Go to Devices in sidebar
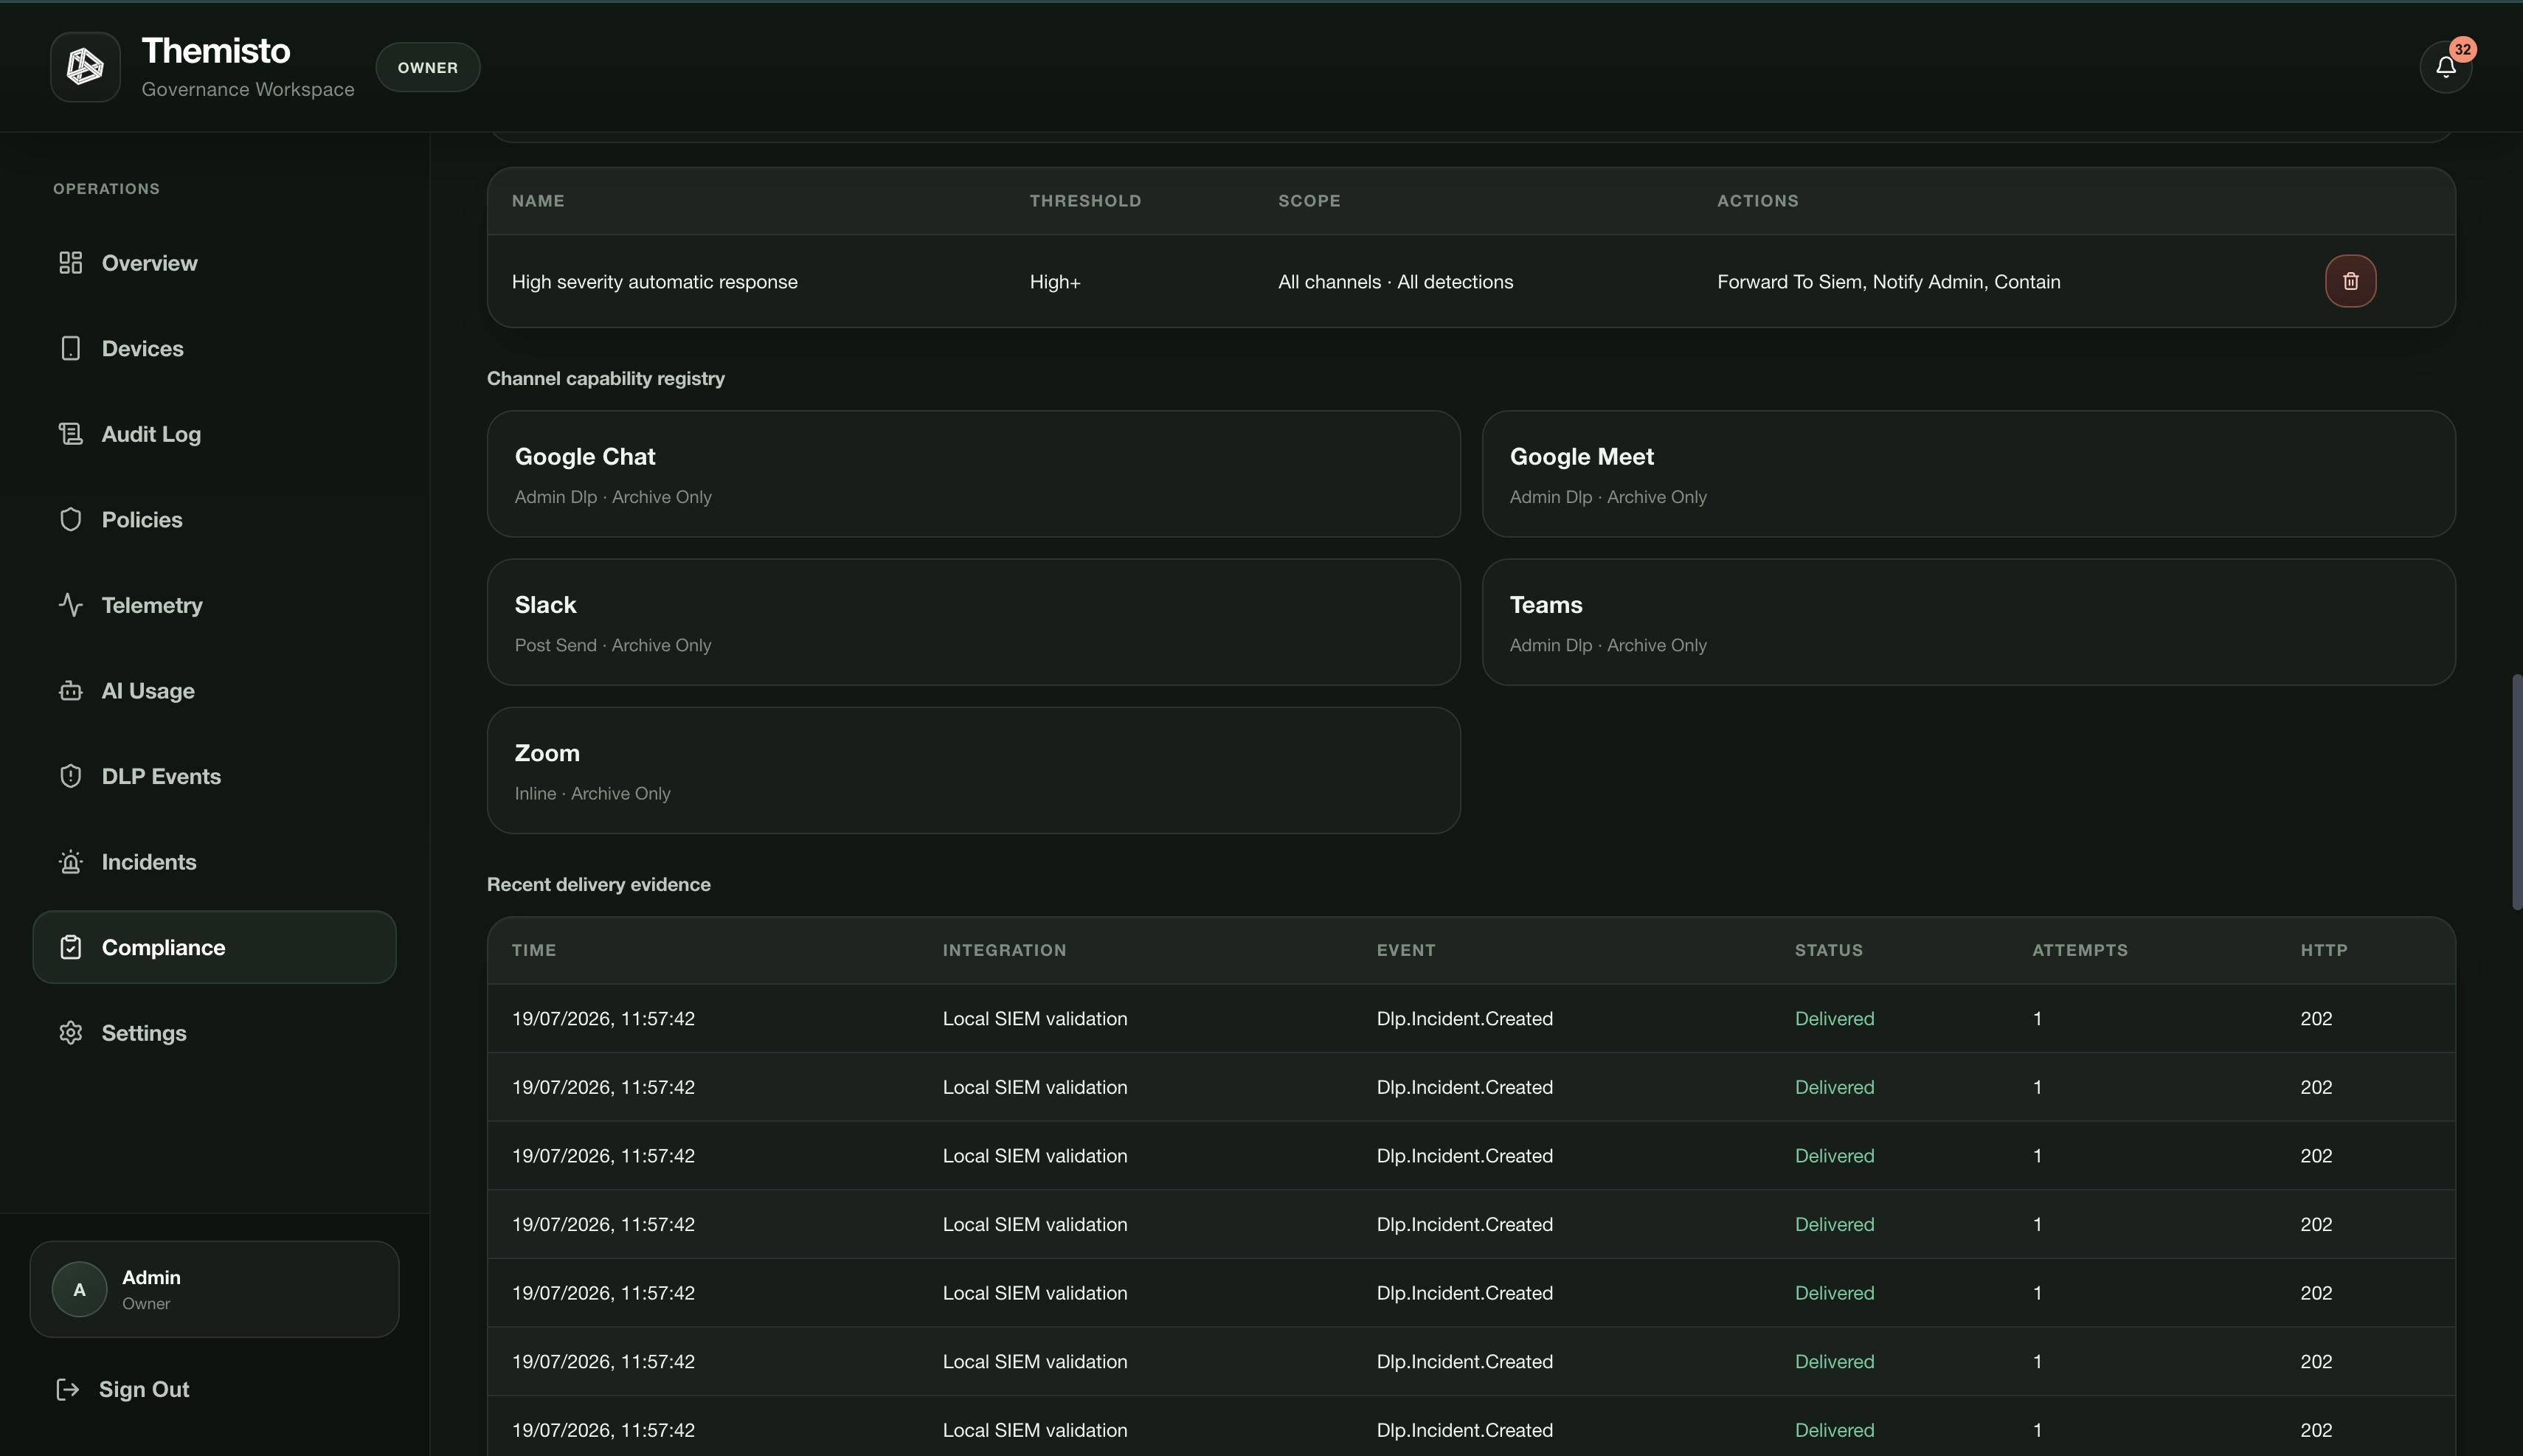Image resolution: width=2523 pixels, height=1456 pixels. point(214,348)
